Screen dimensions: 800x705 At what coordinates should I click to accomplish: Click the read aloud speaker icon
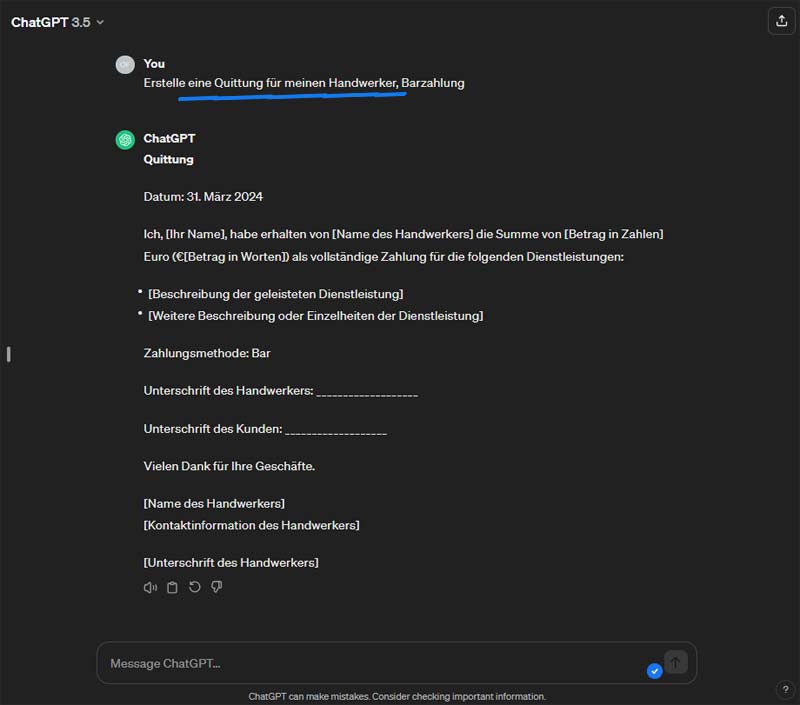(x=150, y=587)
